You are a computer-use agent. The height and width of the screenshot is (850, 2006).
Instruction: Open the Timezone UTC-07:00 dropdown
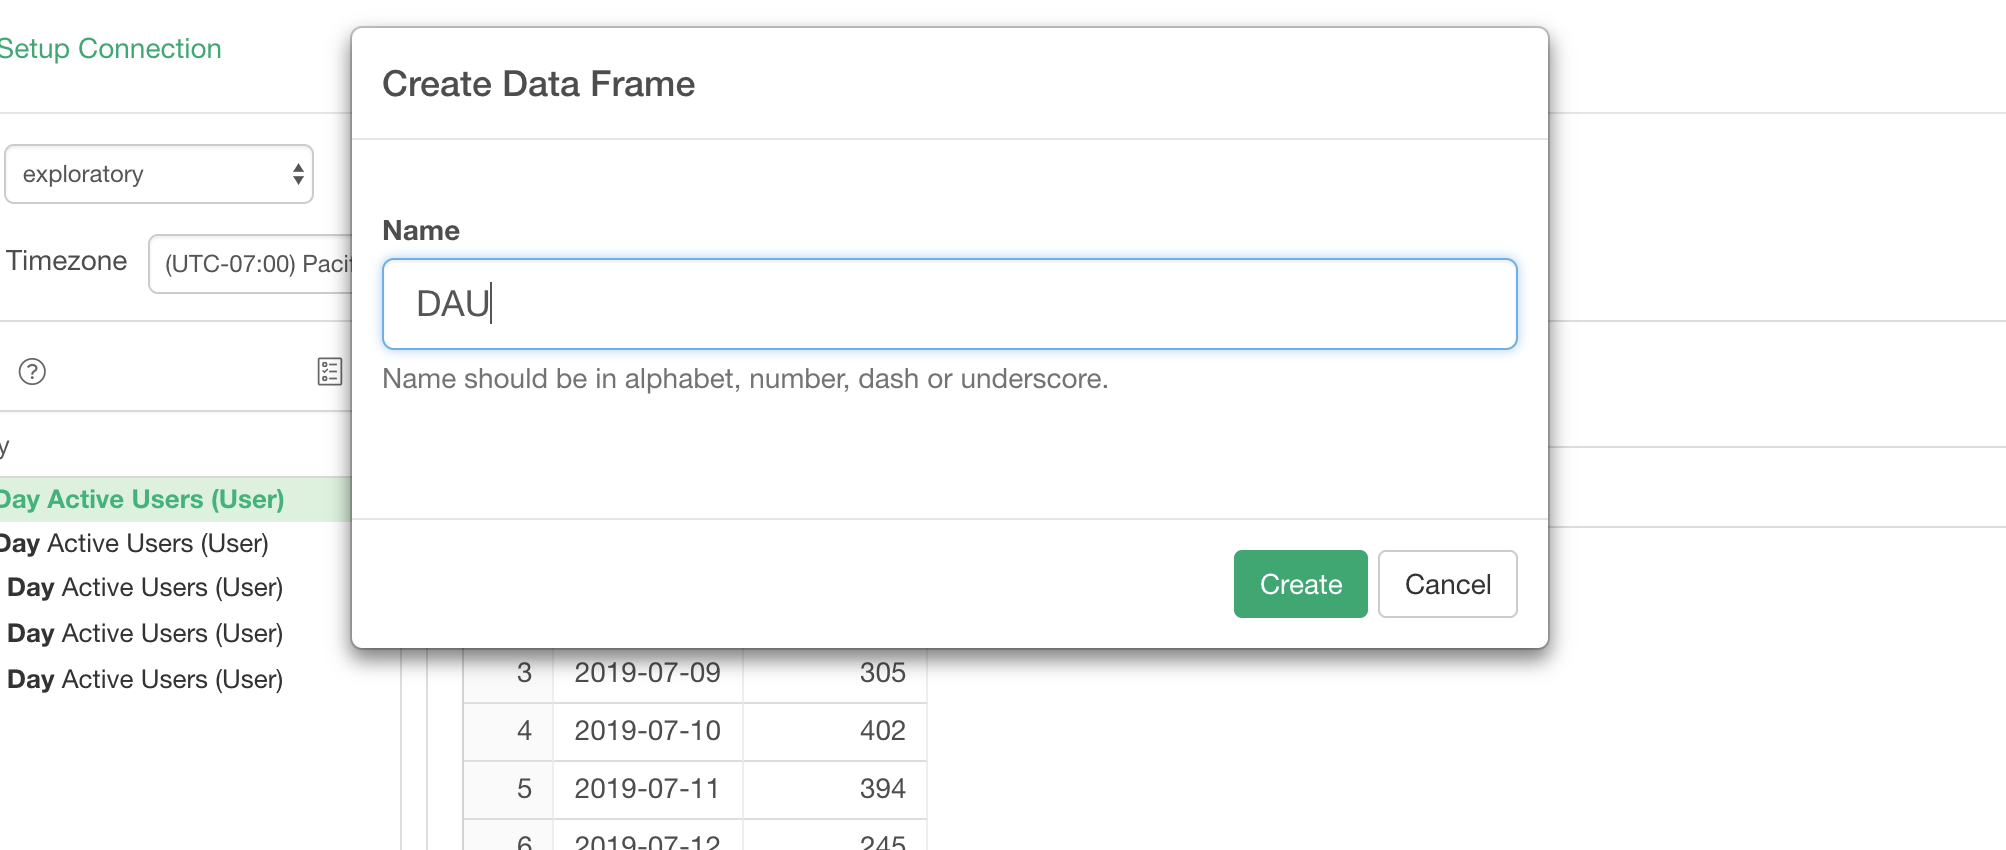[250, 264]
